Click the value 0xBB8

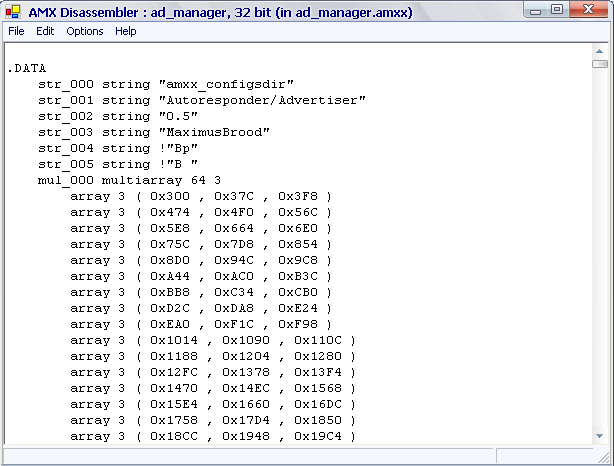[170, 293]
